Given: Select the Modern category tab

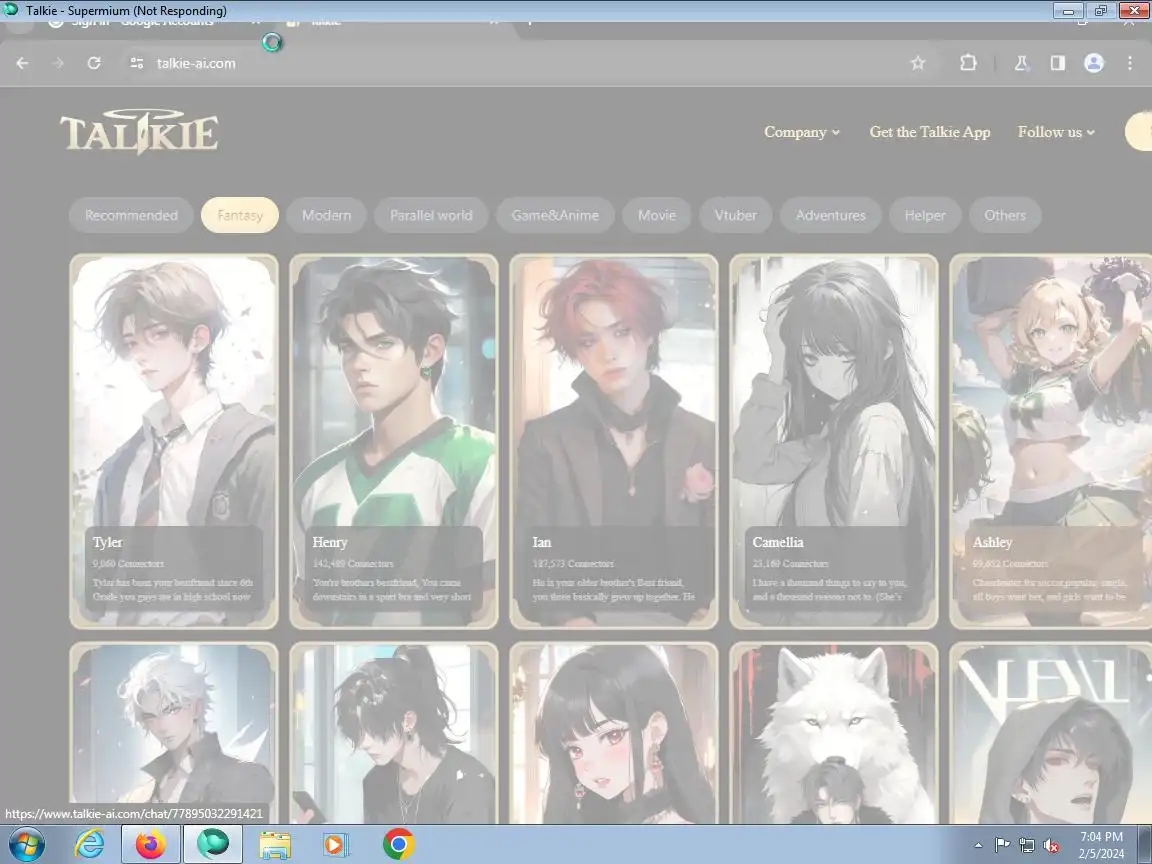Looking at the screenshot, I should tap(326, 215).
